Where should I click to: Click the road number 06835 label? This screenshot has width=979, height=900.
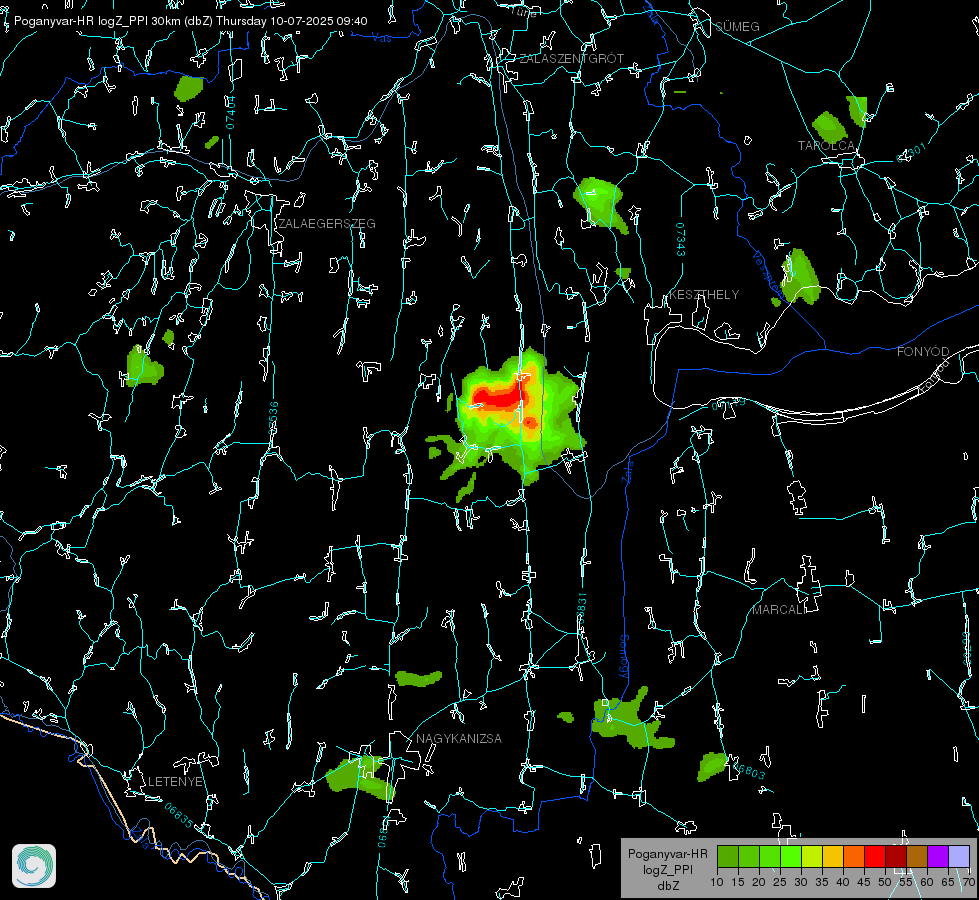point(179,816)
